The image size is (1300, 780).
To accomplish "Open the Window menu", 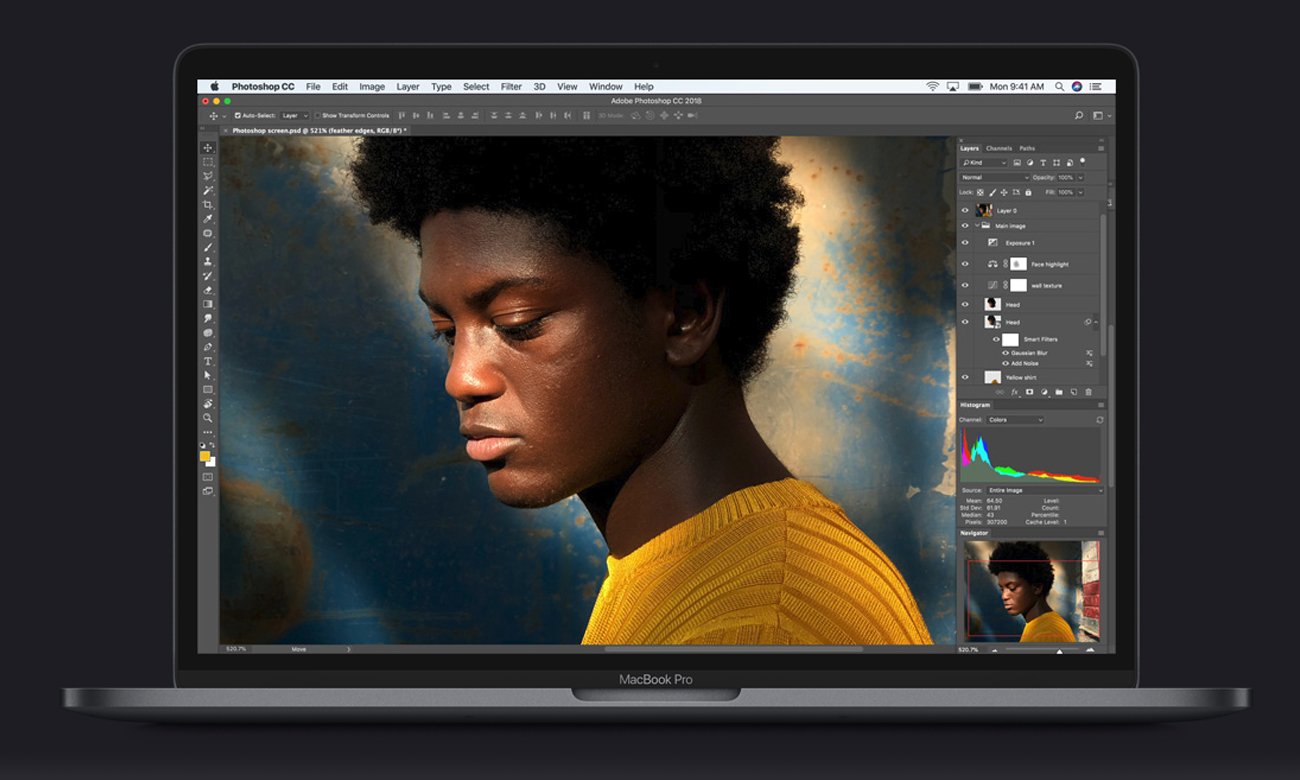I will 606,87.
